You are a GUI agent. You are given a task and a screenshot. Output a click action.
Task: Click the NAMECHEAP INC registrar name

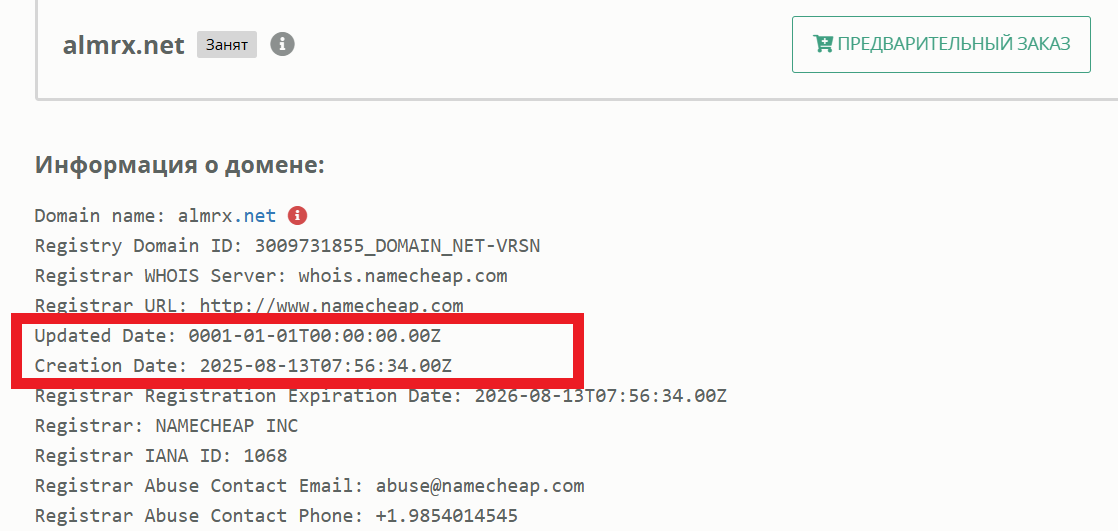point(227,426)
